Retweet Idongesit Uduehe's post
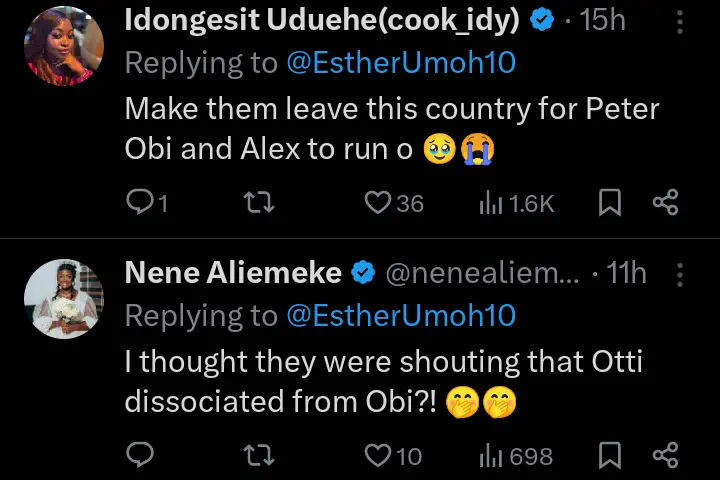This screenshot has width=720, height=480. pos(258,203)
